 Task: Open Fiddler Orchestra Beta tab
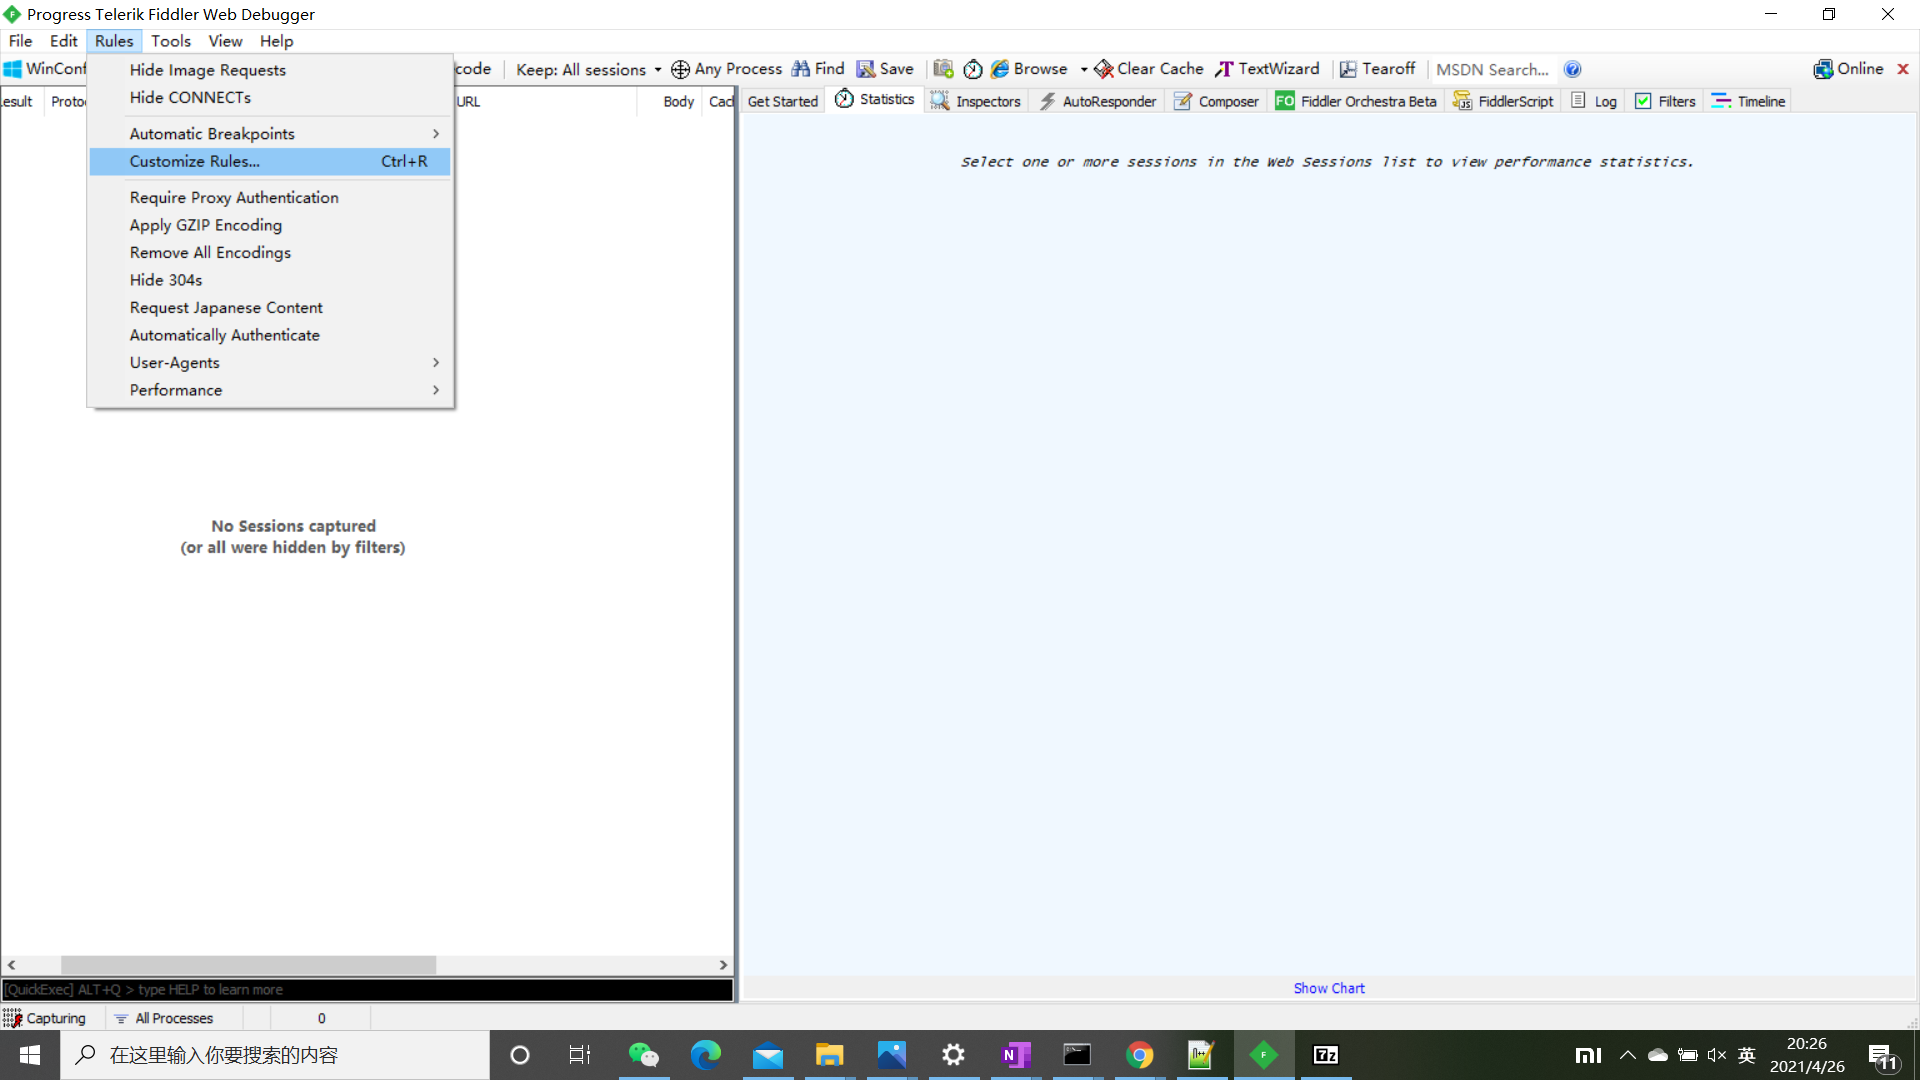[1356, 101]
